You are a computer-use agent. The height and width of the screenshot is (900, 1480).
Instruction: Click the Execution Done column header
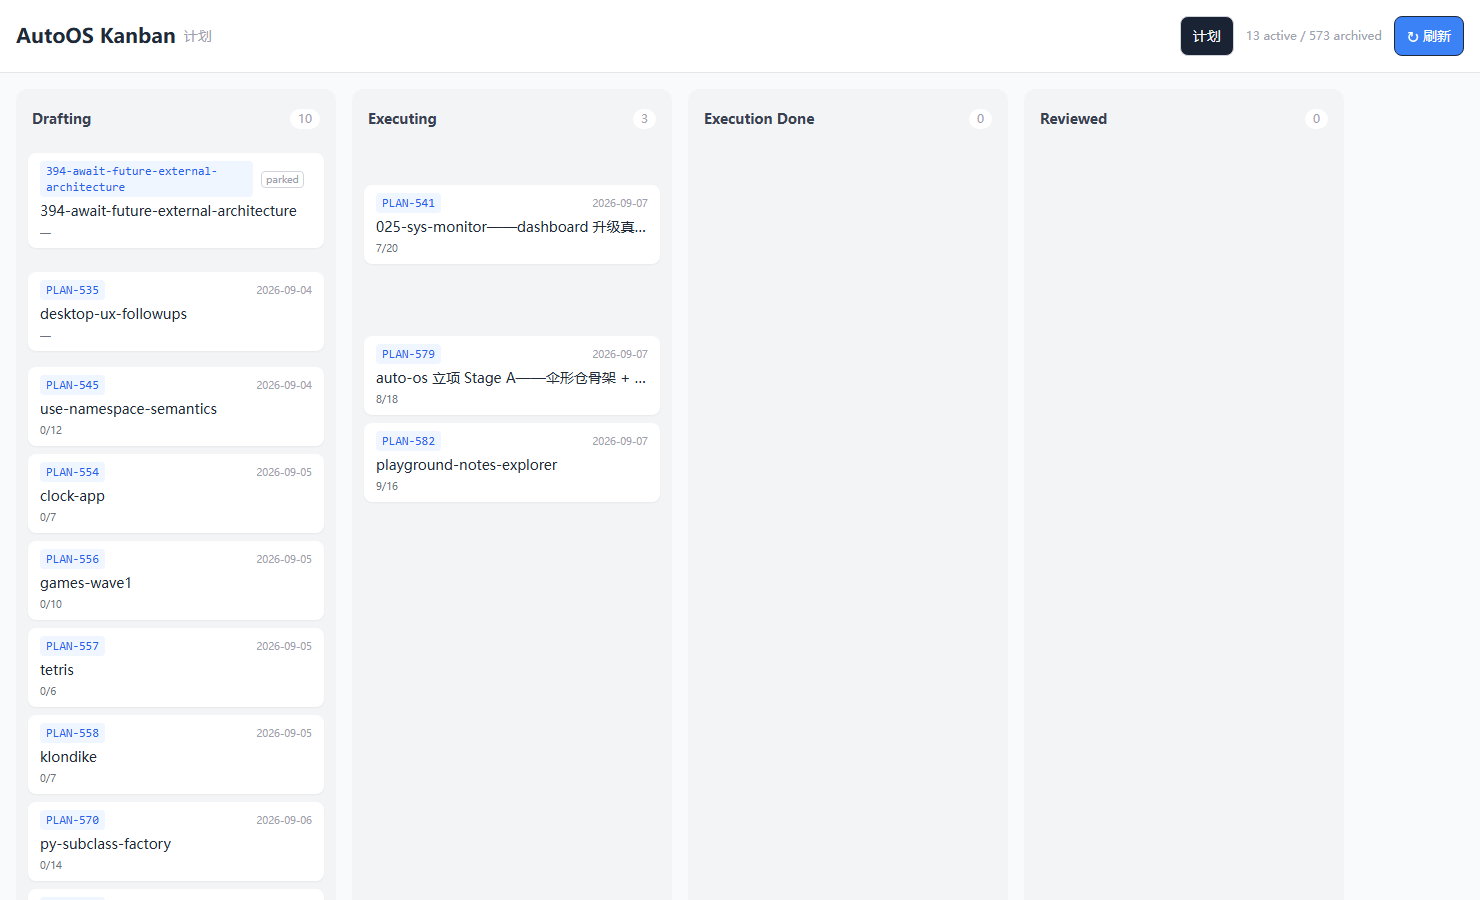(x=759, y=119)
